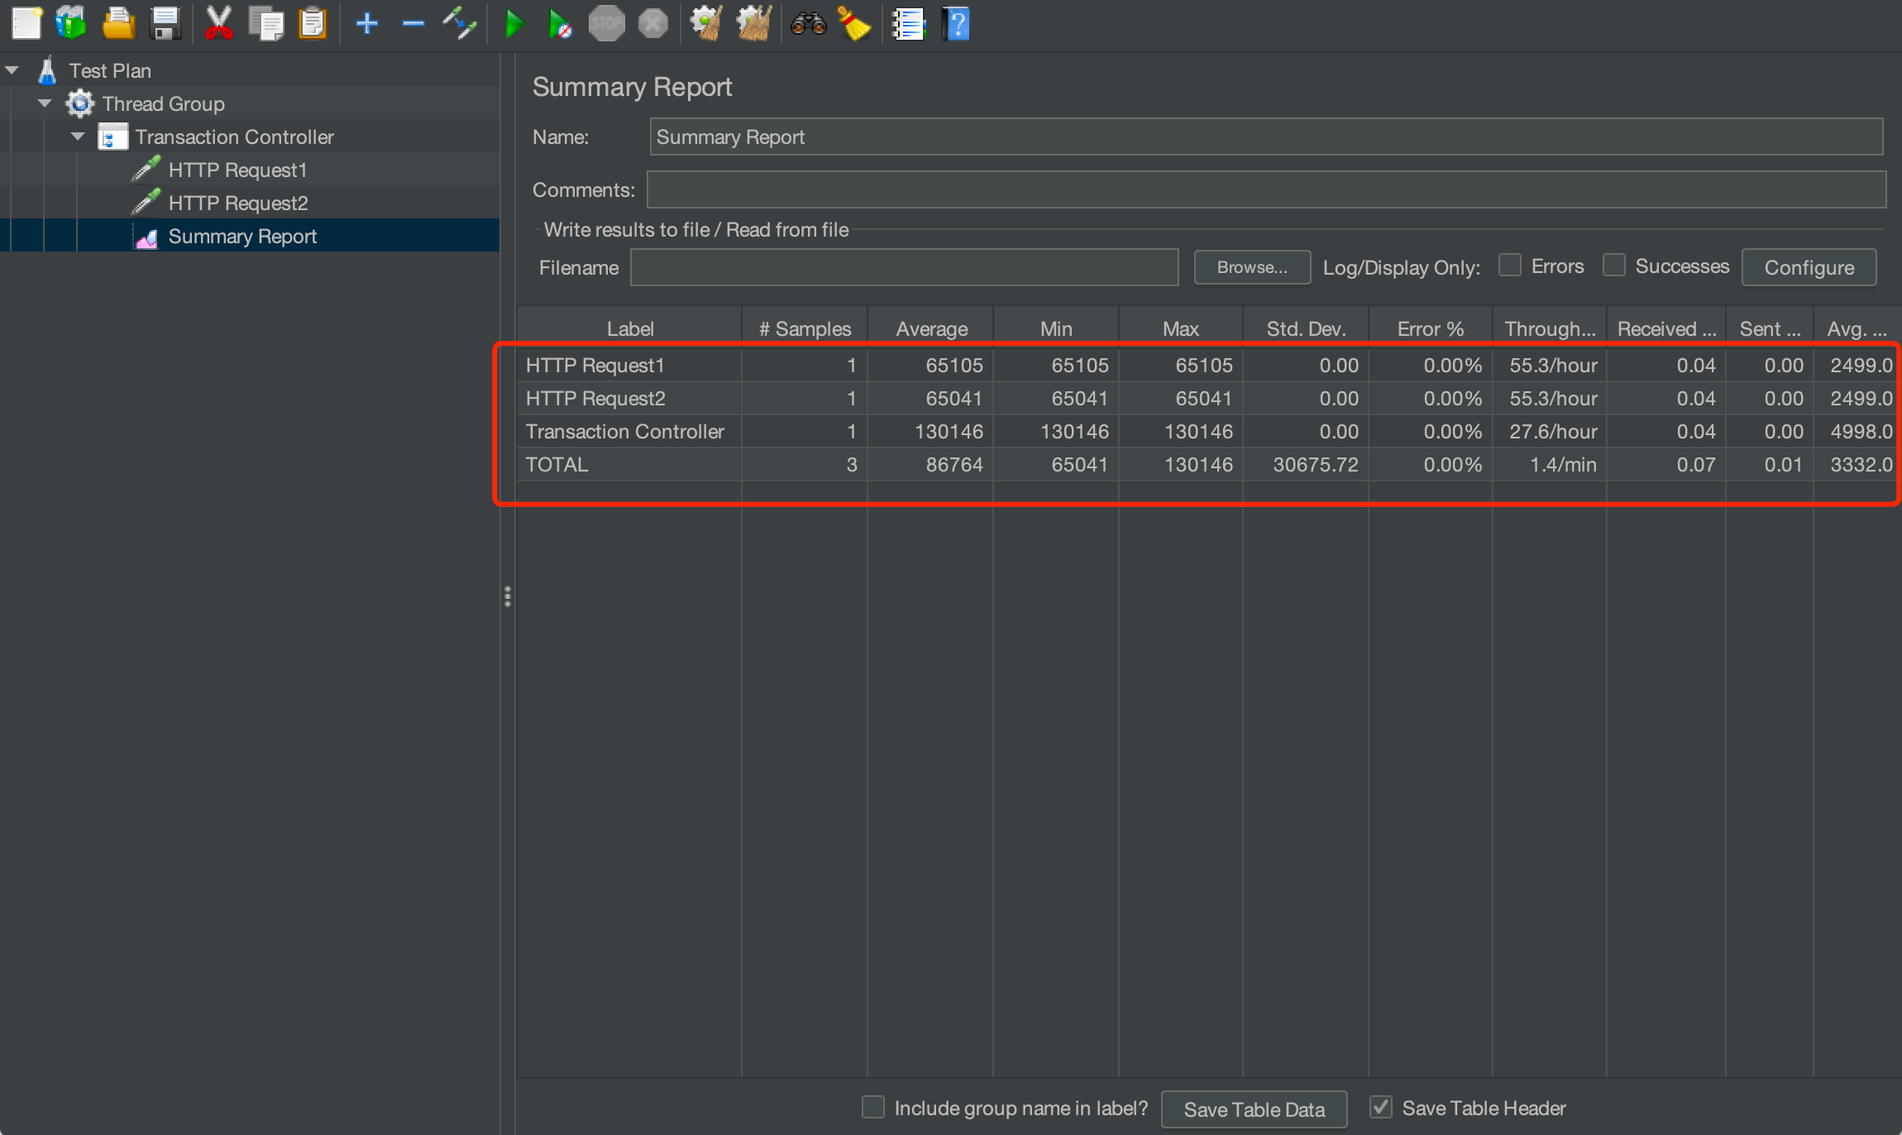Collapse the Test Plan tree node
The height and width of the screenshot is (1135, 1902).
click(x=13, y=70)
